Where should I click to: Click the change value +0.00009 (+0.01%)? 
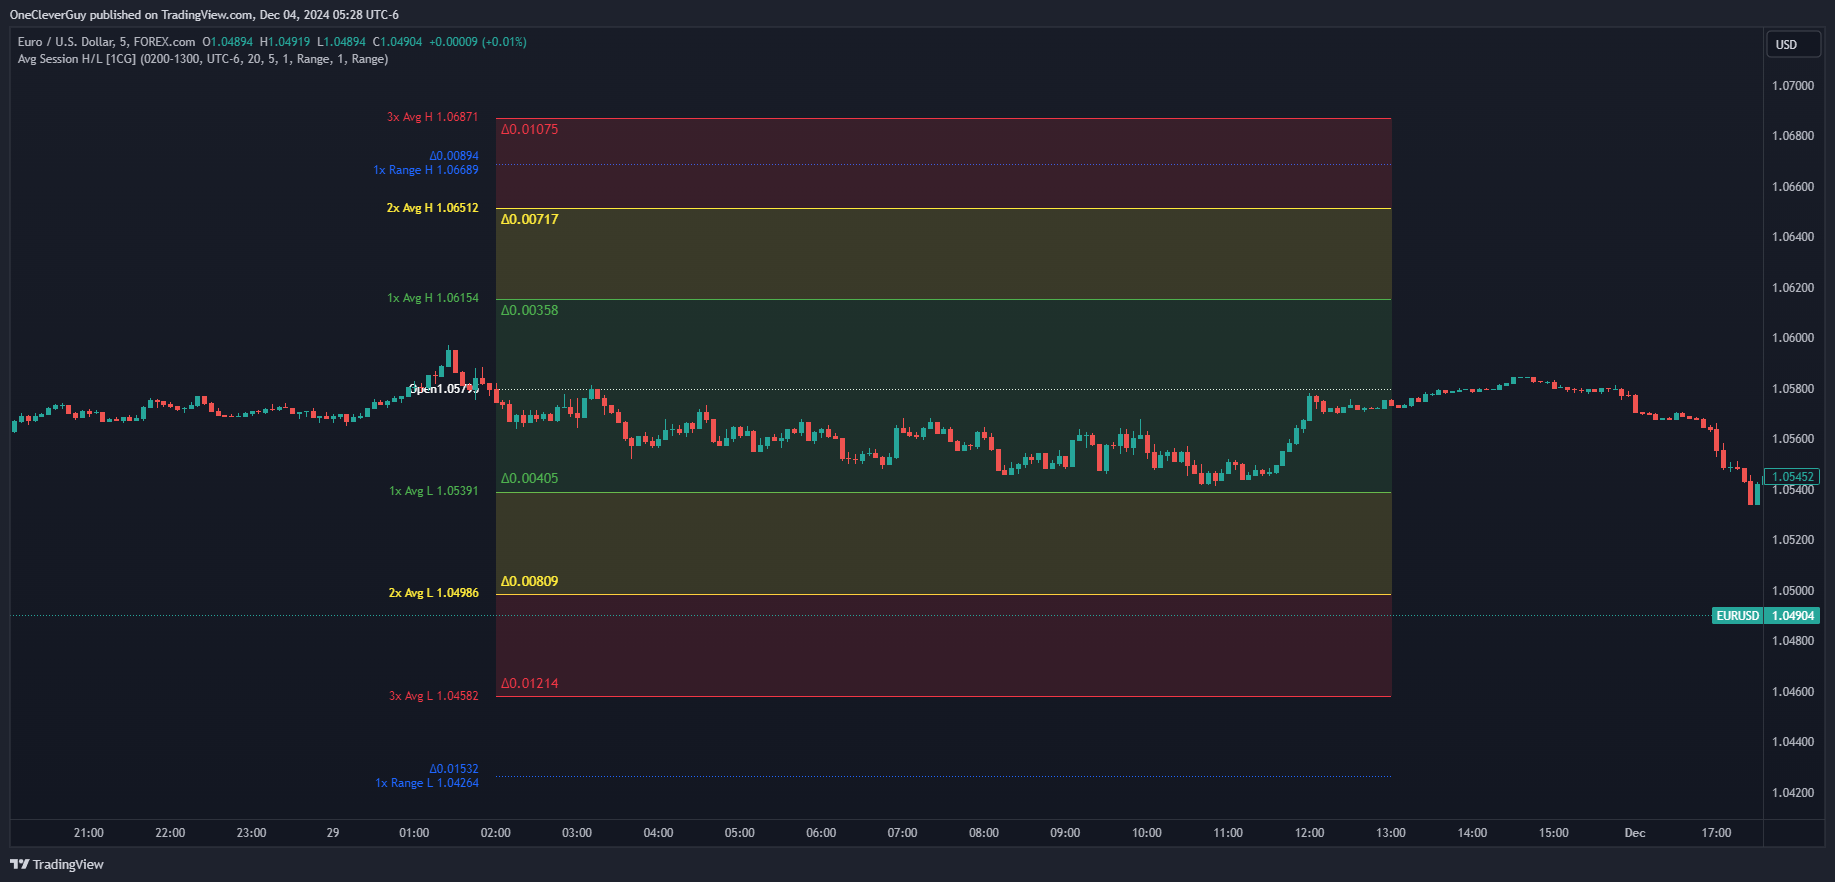pos(478,42)
